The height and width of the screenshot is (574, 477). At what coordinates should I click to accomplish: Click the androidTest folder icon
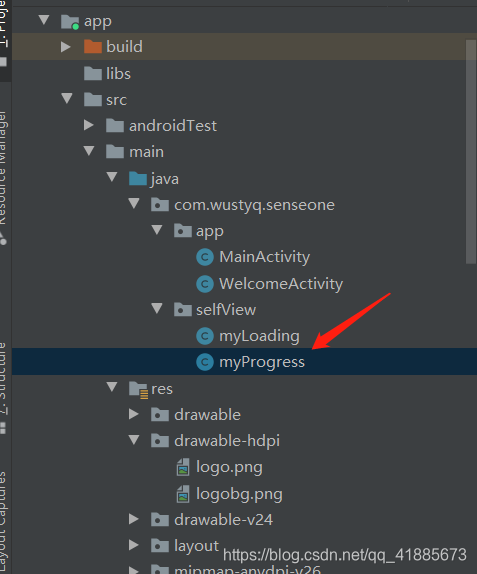tap(115, 126)
